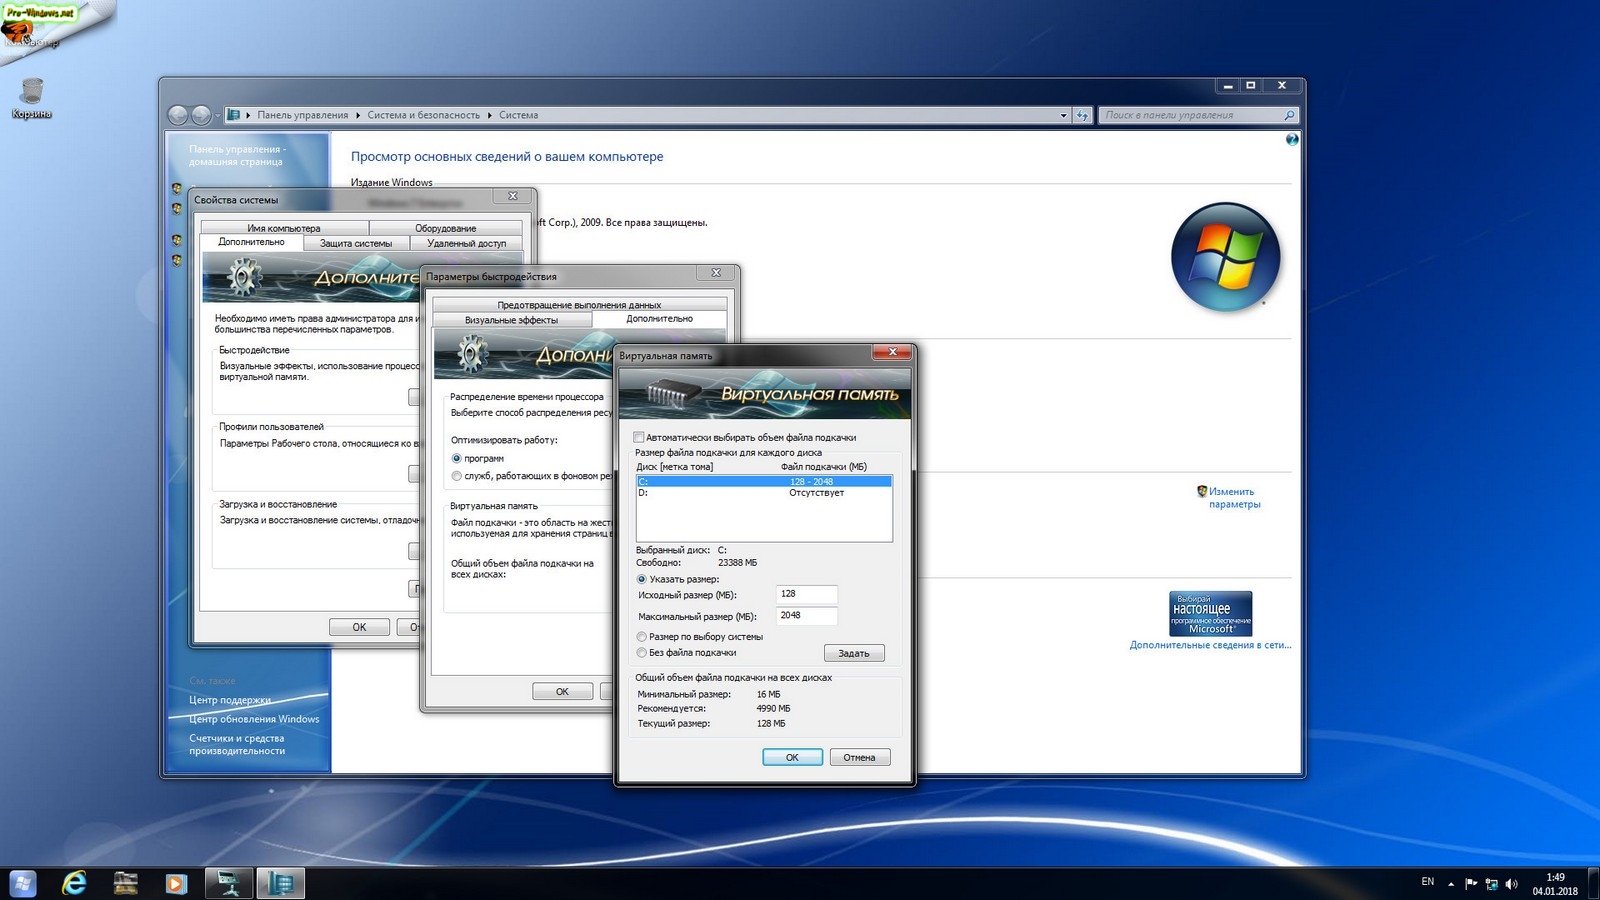The height and width of the screenshot is (900, 1600).
Task: Expand the address bar history dropdown arrow
Action: (x=1063, y=116)
